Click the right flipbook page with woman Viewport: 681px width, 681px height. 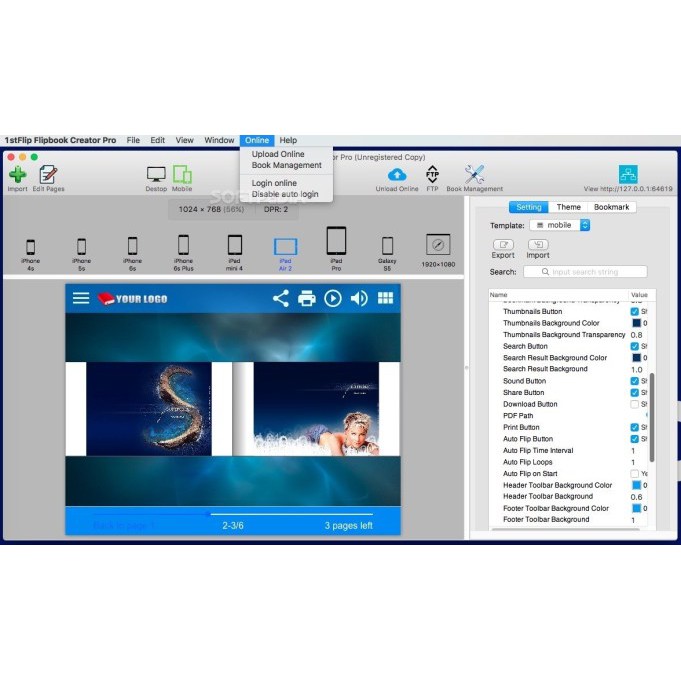click(x=316, y=409)
